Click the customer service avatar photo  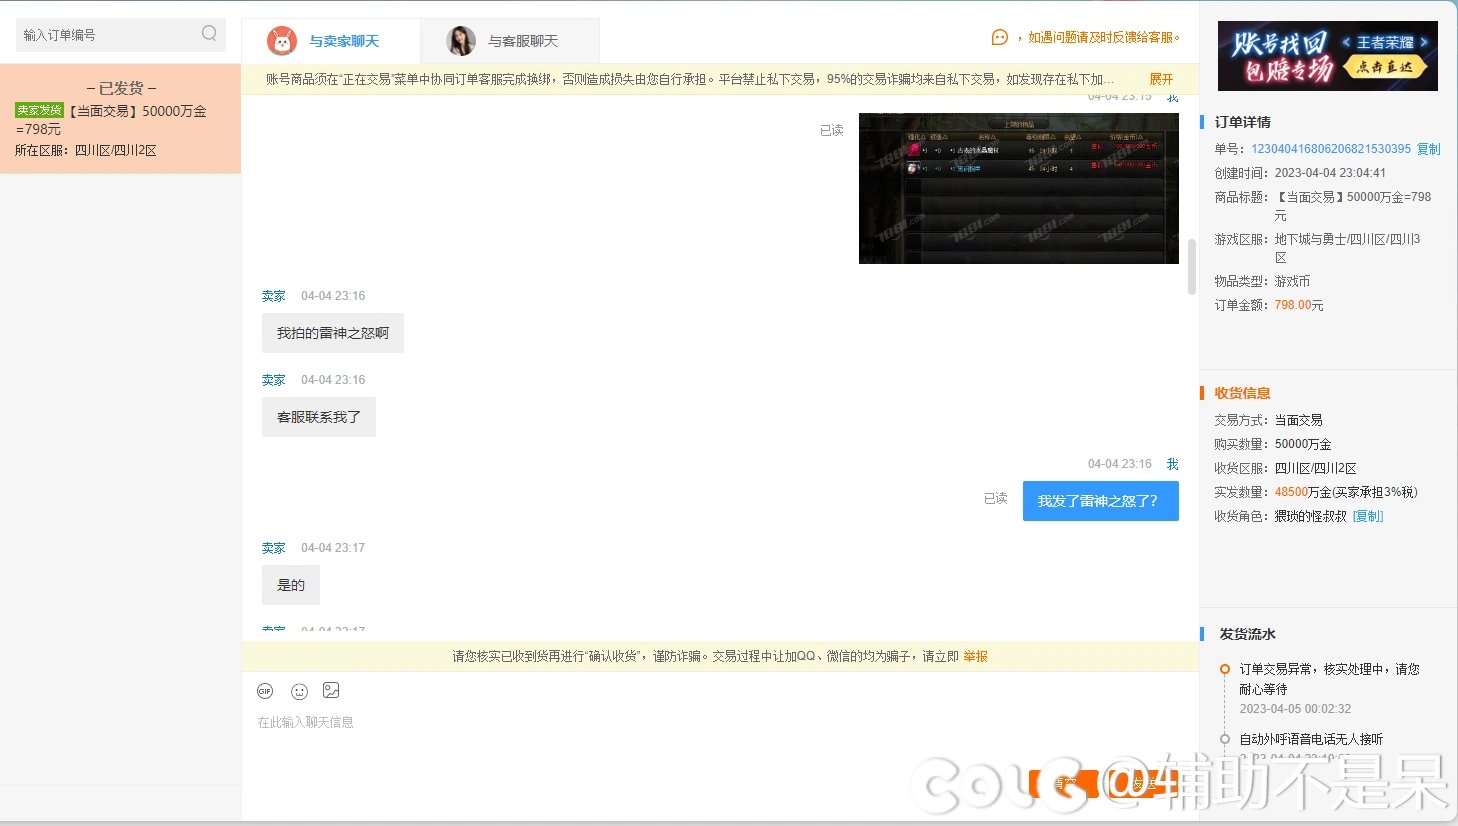[x=461, y=41]
